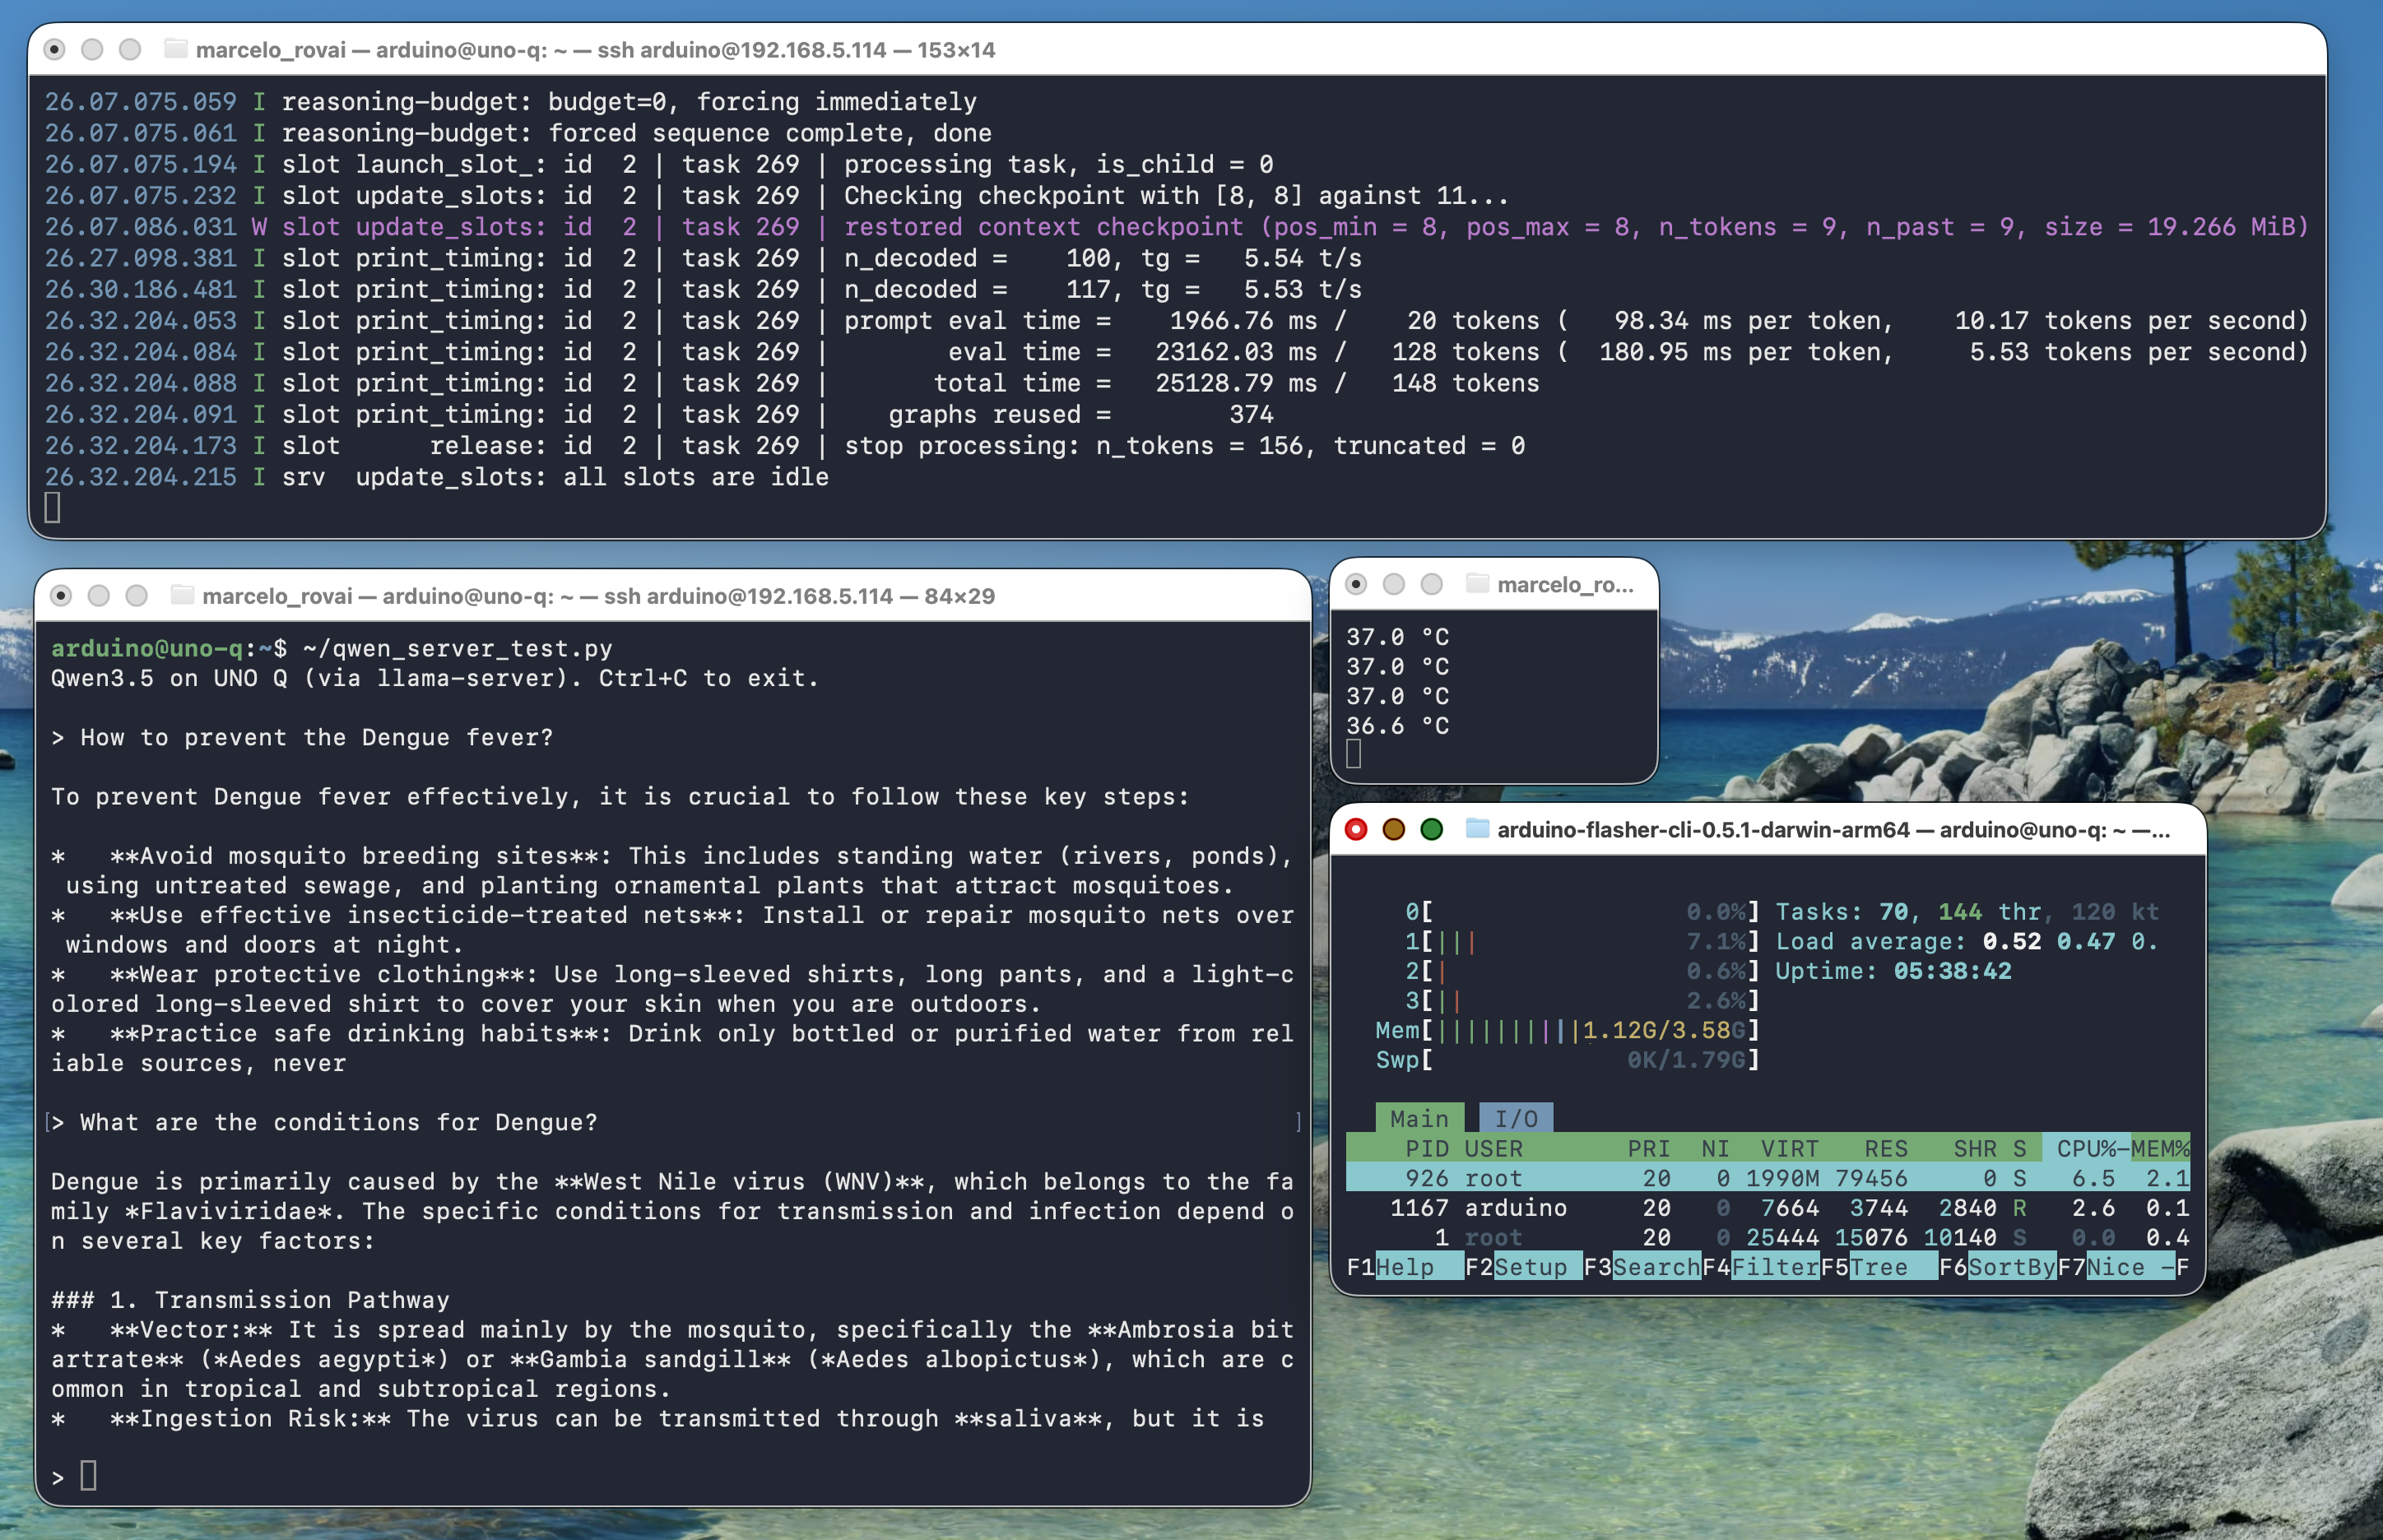Sort htop processes by the PID column
Screen dimensions: 2383x1540
point(1427,1148)
